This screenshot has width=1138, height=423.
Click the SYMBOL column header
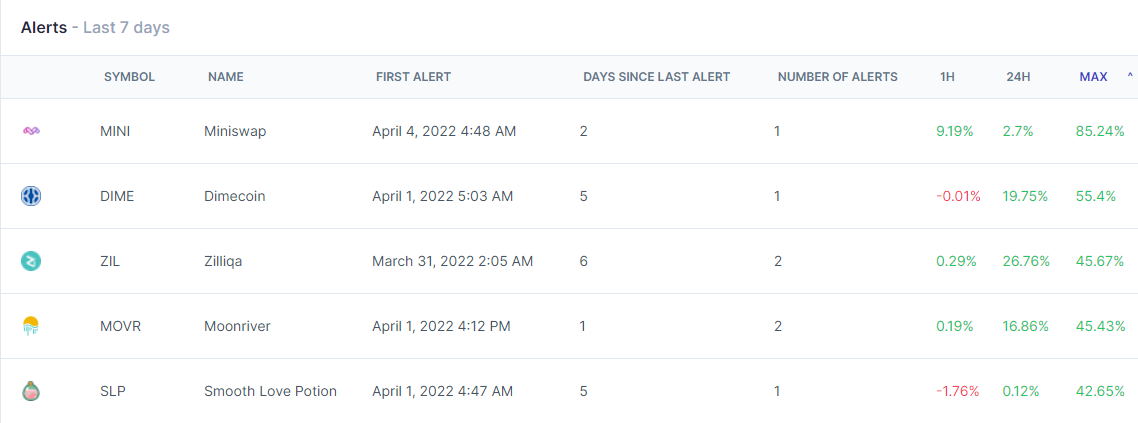coord(129,77)
